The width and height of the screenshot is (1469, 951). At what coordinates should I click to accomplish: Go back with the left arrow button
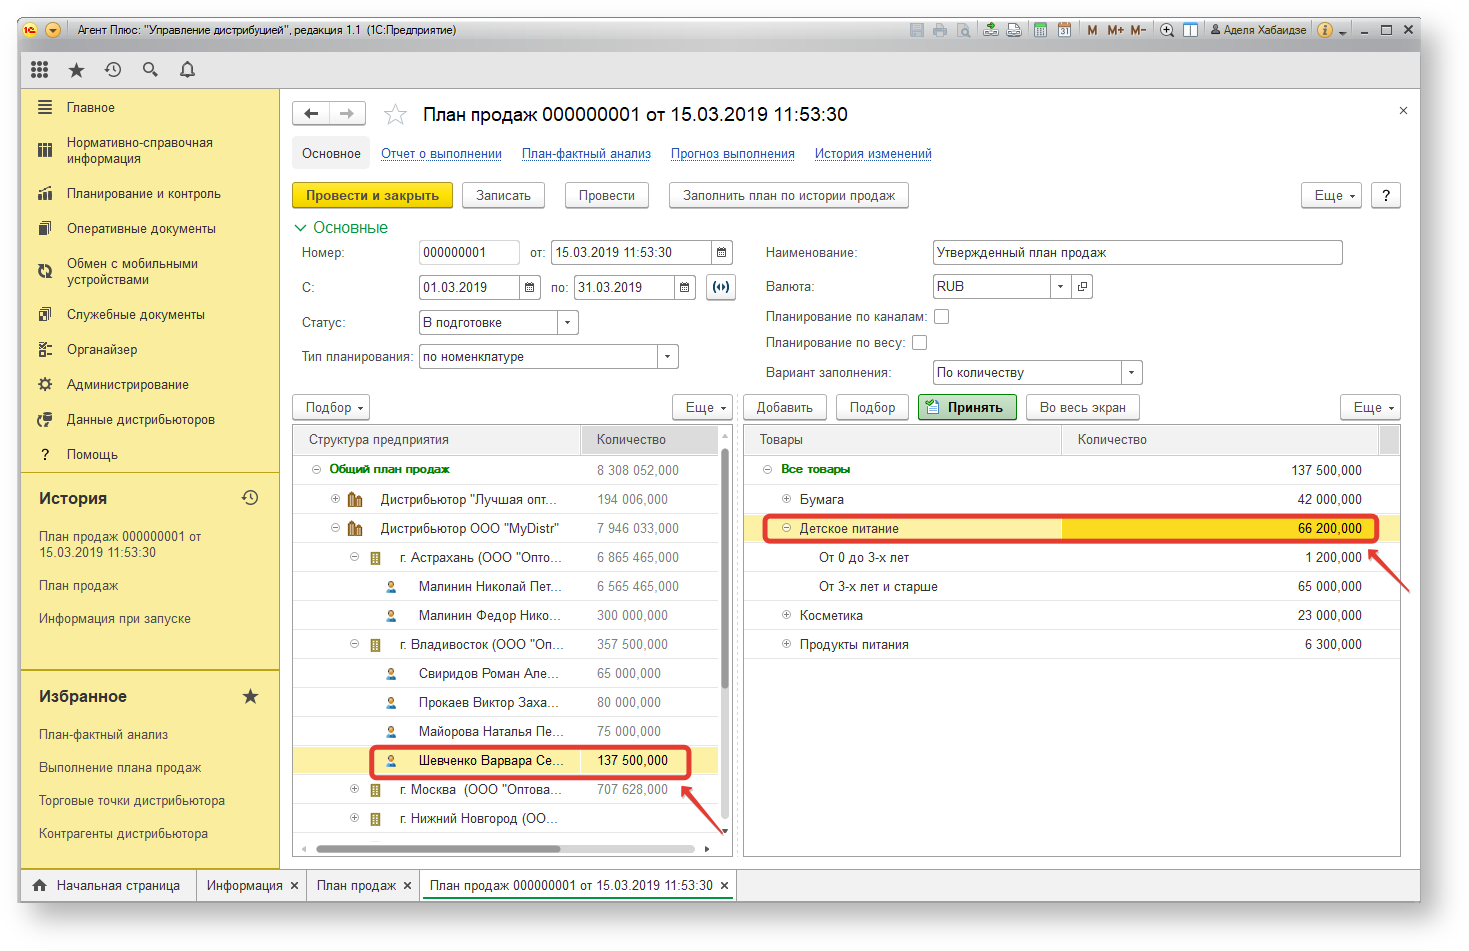[310, 114]
